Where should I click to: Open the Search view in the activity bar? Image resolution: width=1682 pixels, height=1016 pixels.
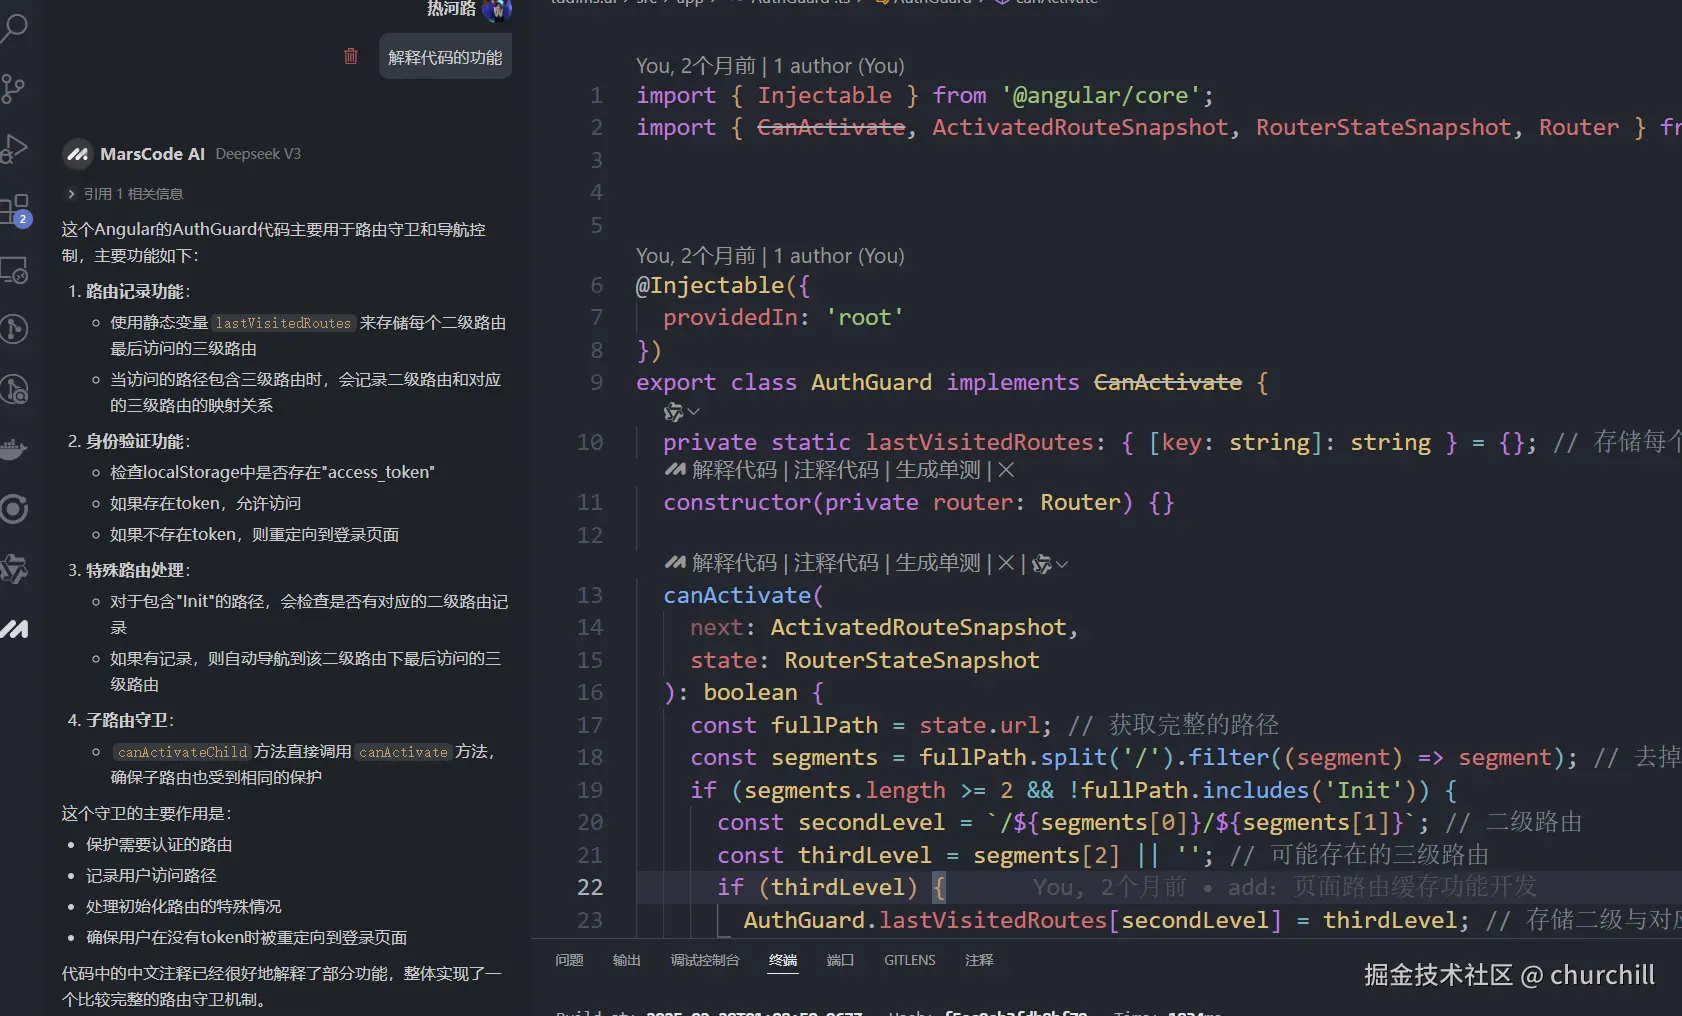coord(15,27)
